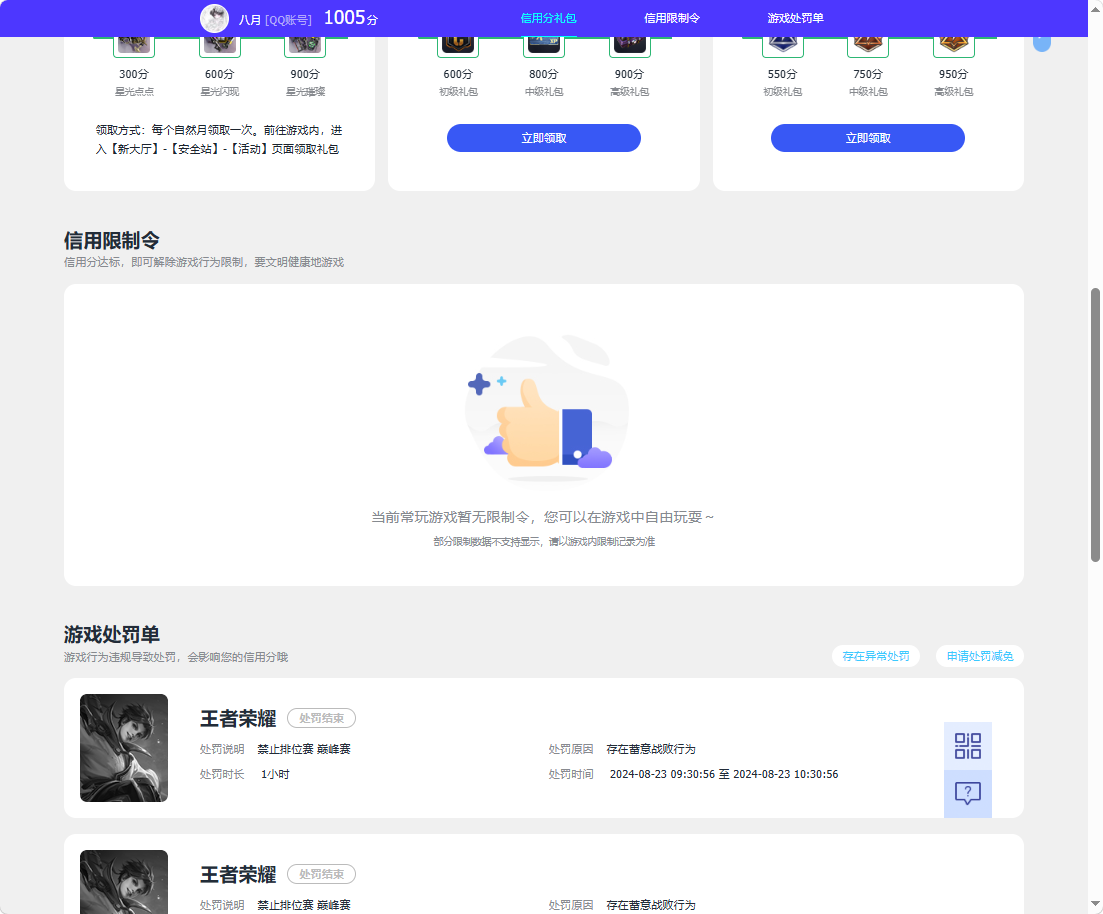Click the 存在异常处罚 label
Screen dimensions: 1103x914
point(876,656)
